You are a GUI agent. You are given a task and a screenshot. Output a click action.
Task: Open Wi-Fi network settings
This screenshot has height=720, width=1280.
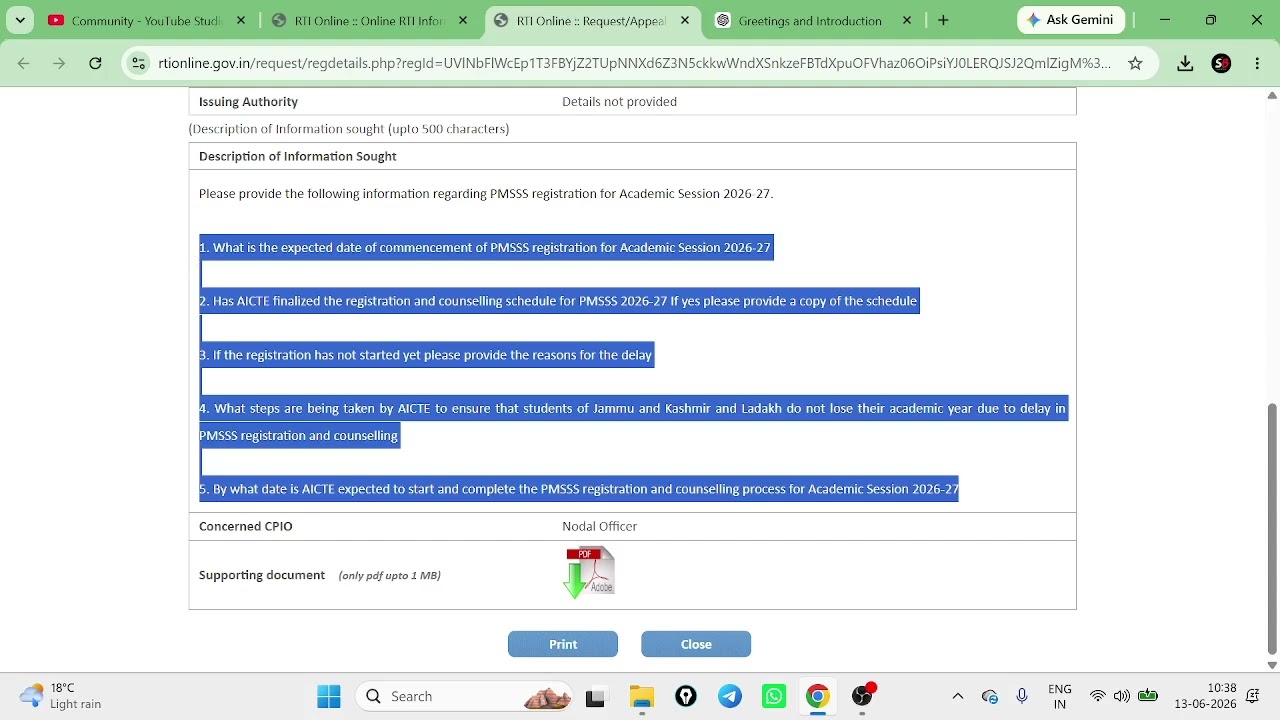click(1098, 696)
